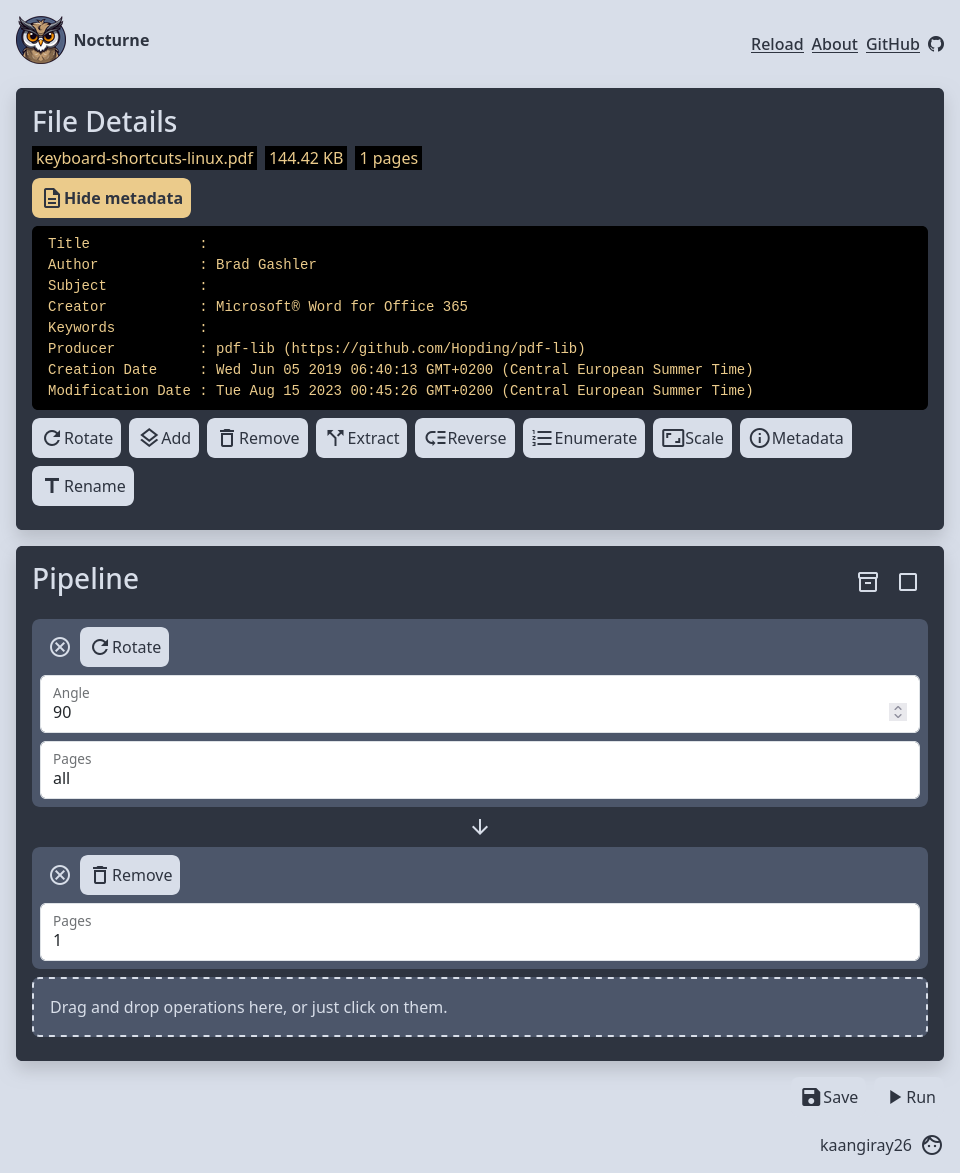Click the File Details heading
This screenshot has width=960, height=1173.
(x=105, y=121)
